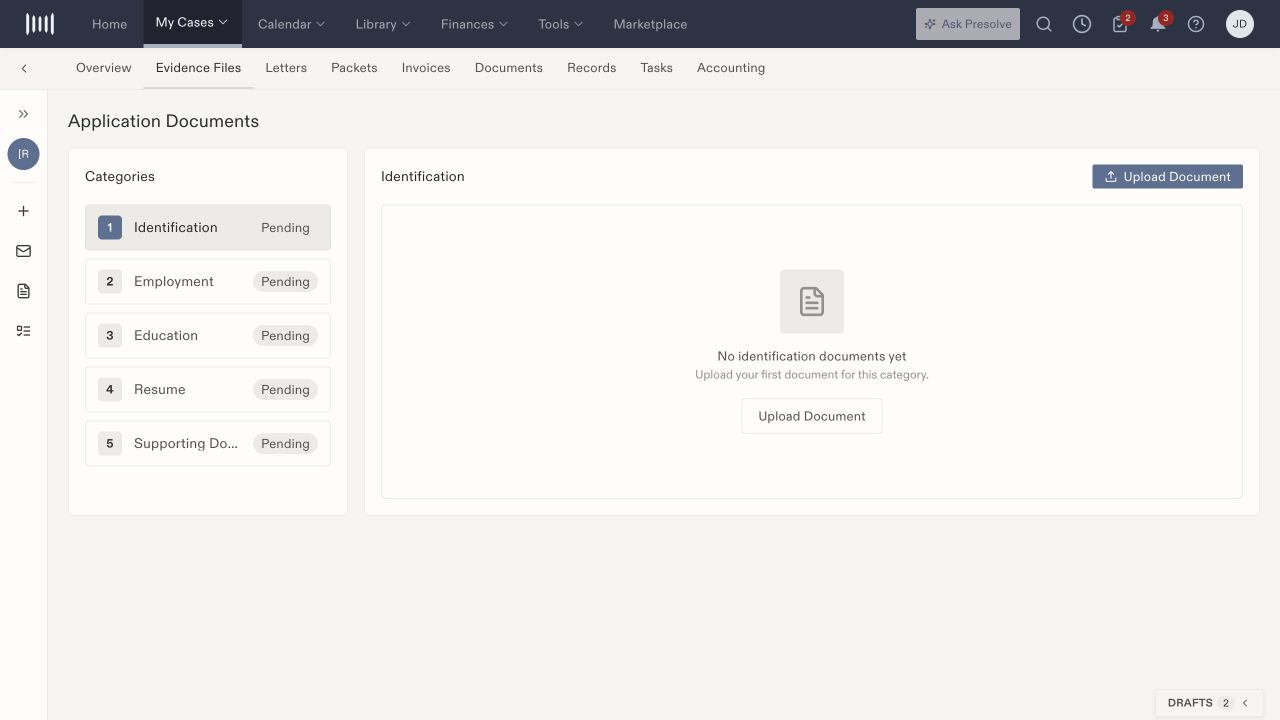
Task: Click the Presolve logo icon
Action: (40, 24)
